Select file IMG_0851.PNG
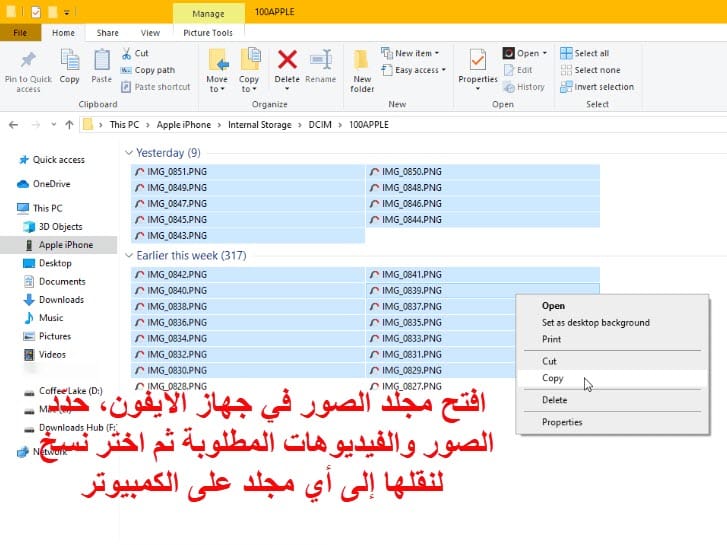727x545 pixels. click(x=248, y=172)
